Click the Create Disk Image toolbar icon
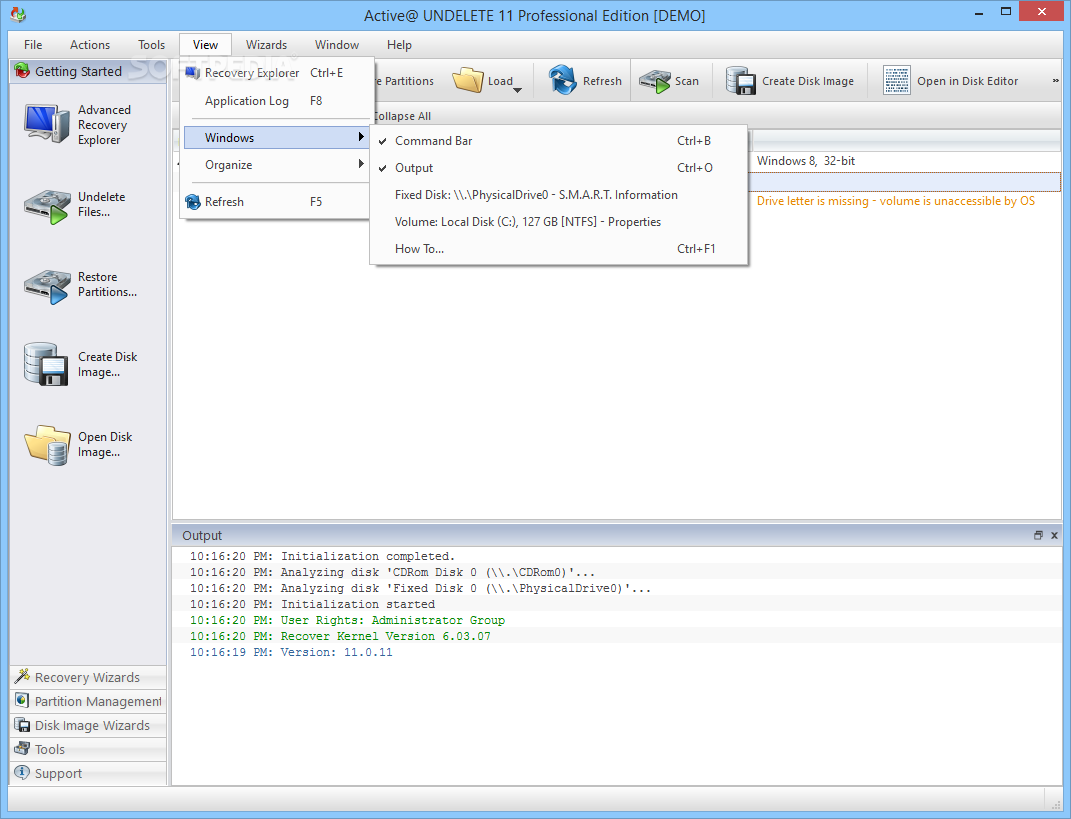 (x=740, y=81)
